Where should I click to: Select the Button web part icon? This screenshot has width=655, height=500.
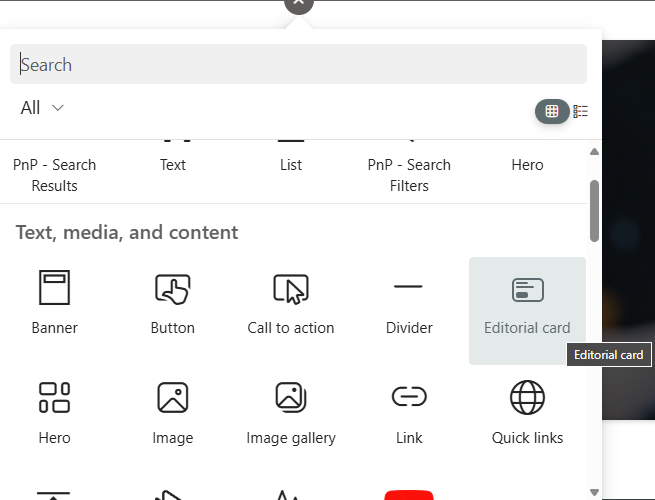pos(173,289)
